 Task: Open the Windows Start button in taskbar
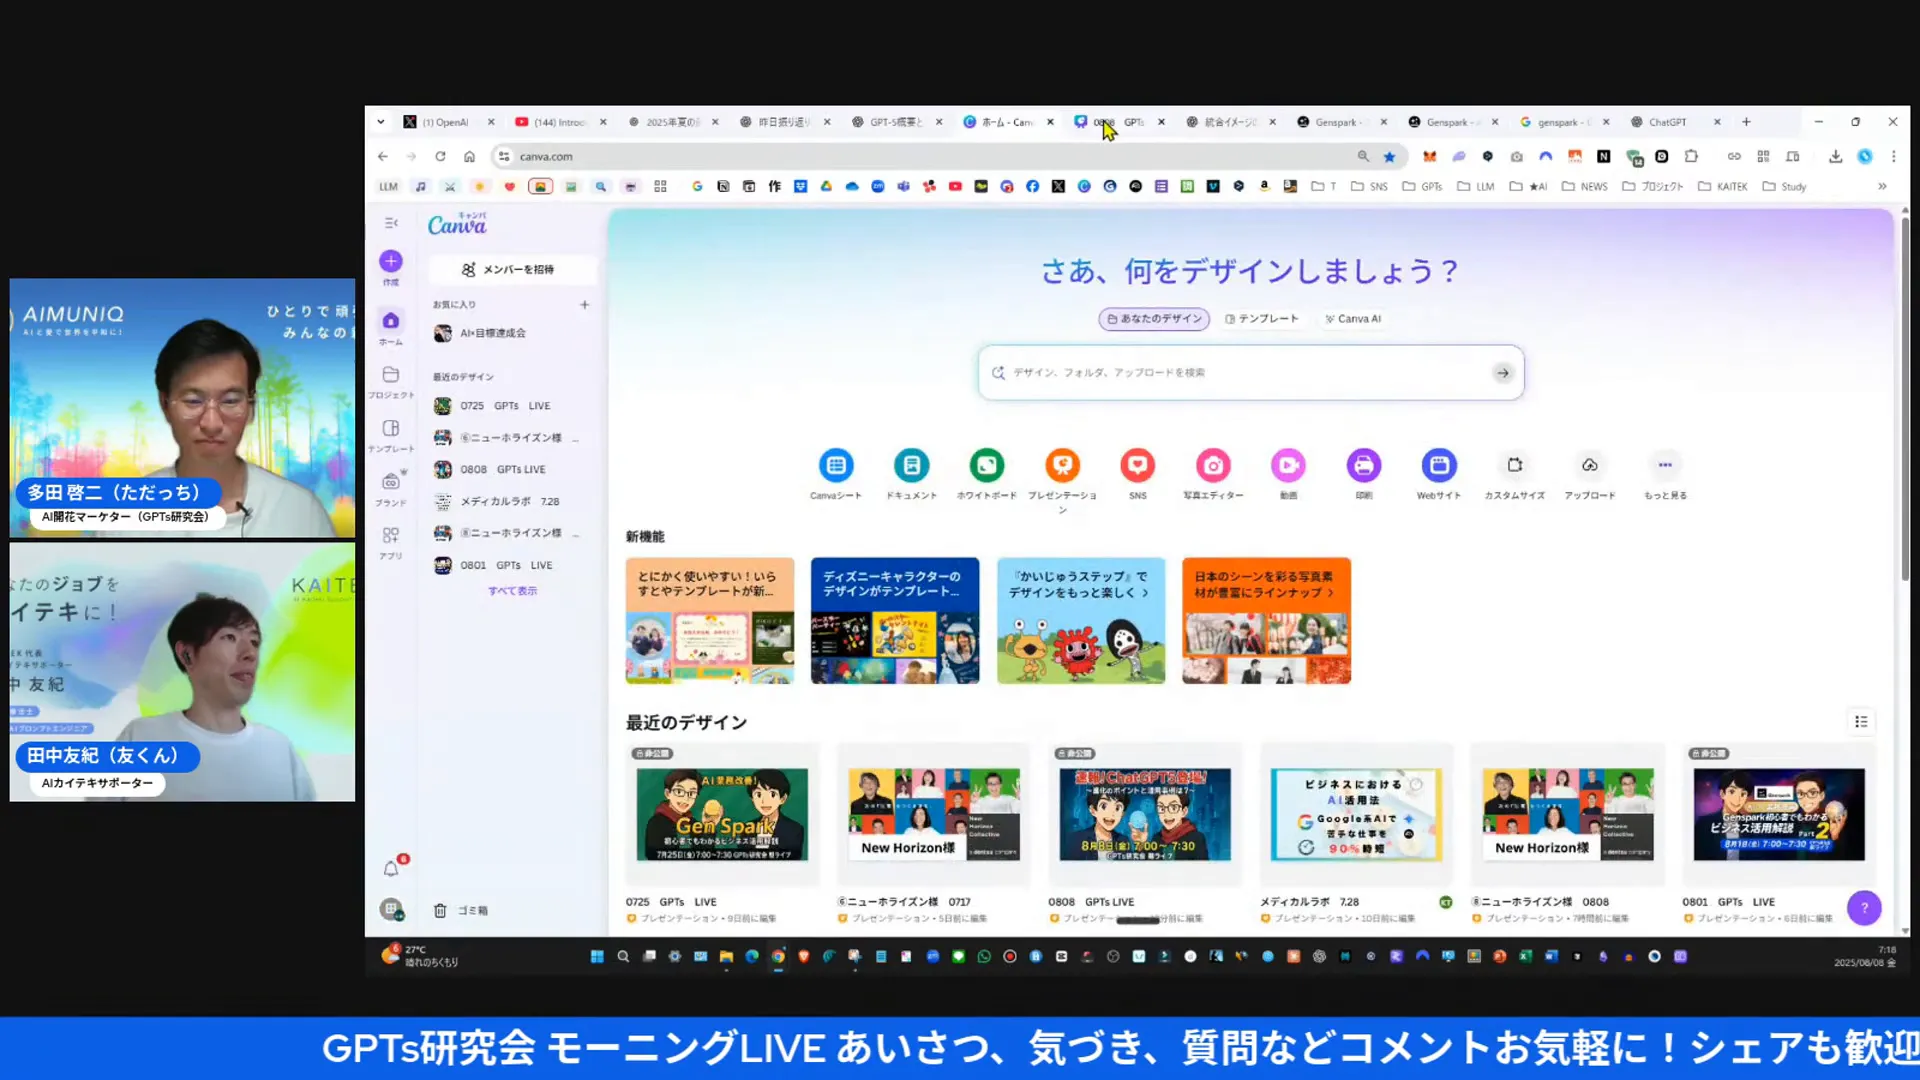coord(597,957)
